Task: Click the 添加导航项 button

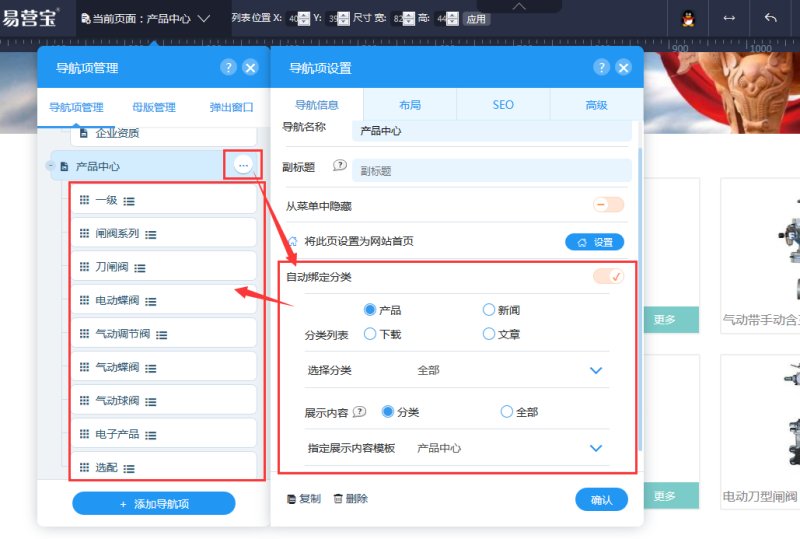Action: click(154, 503)
